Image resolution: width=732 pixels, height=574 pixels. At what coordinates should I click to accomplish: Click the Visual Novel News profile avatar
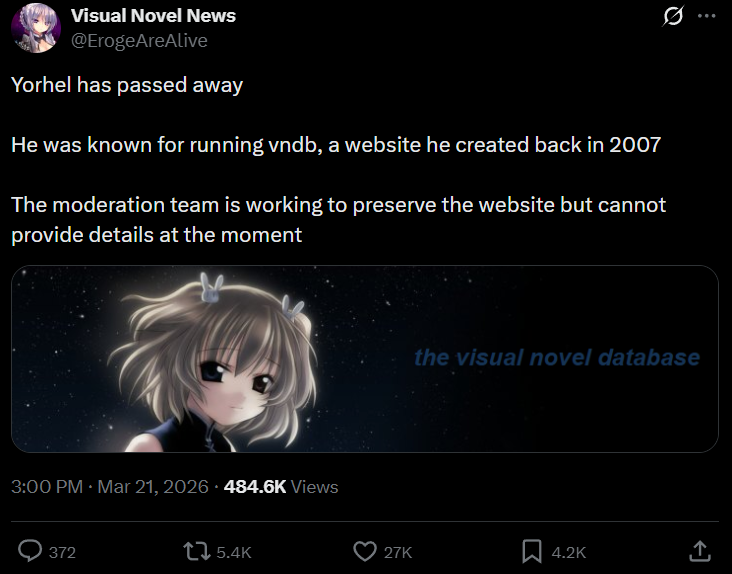[36, 28]
